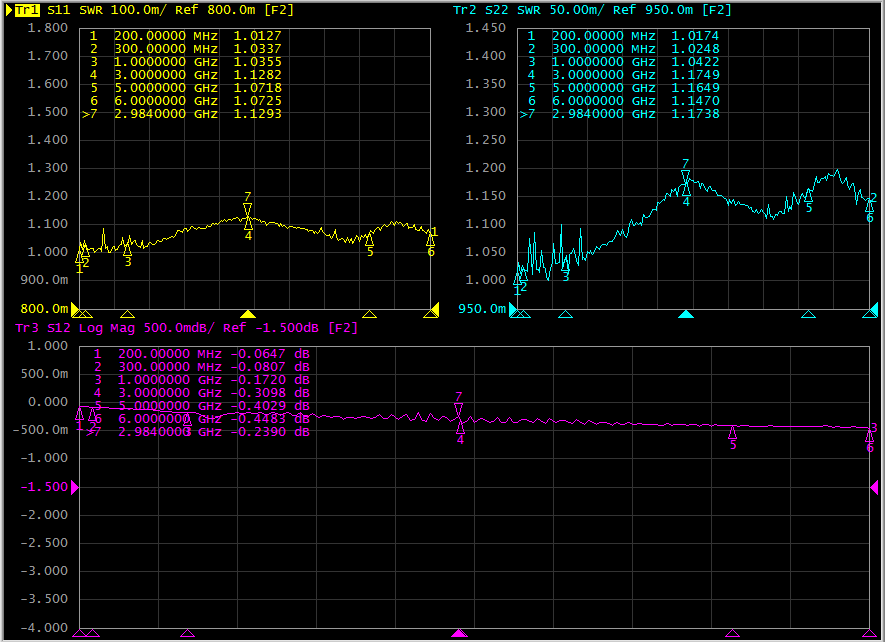Click Tr3 marker row showing 200 MHz -0.0647 dB
This screenshot has height=642, width=885.
[201, 354]
